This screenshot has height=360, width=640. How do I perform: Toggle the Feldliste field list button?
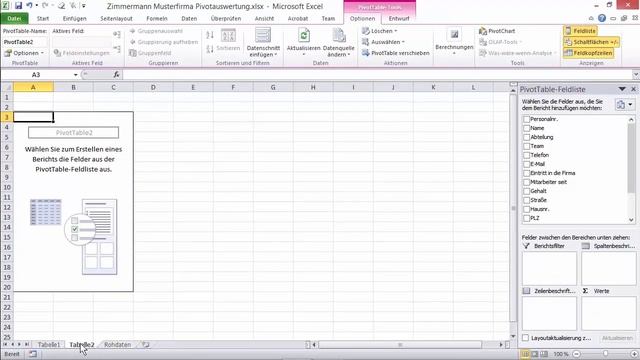pos(580,31)
